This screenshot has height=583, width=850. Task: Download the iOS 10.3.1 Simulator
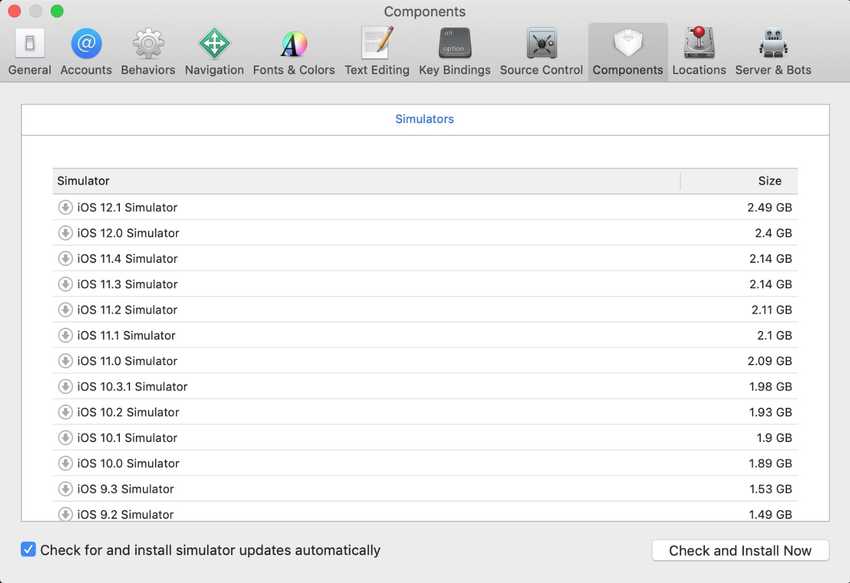[65, 386]
